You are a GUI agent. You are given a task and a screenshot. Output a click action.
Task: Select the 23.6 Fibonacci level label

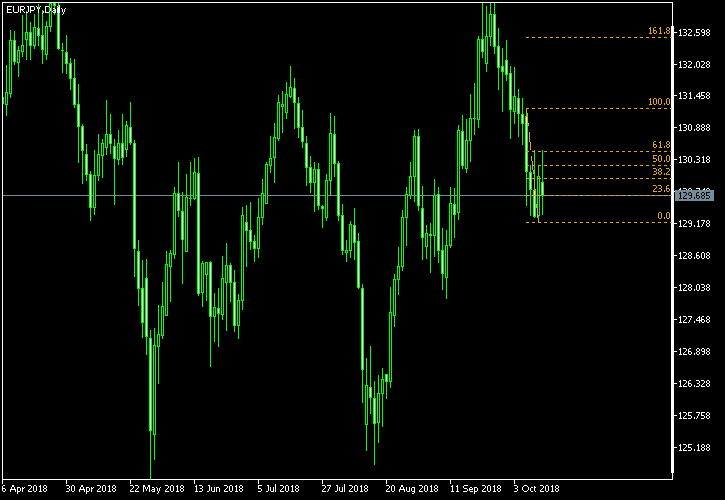(x=661, y=189)
